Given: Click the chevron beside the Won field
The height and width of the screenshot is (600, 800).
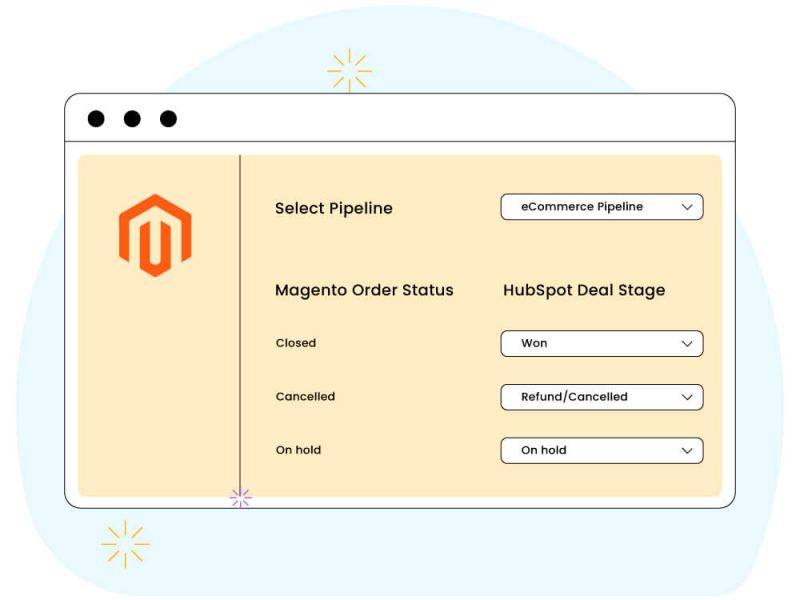Looking at the screenshot, I should click(x=687, y=343).
